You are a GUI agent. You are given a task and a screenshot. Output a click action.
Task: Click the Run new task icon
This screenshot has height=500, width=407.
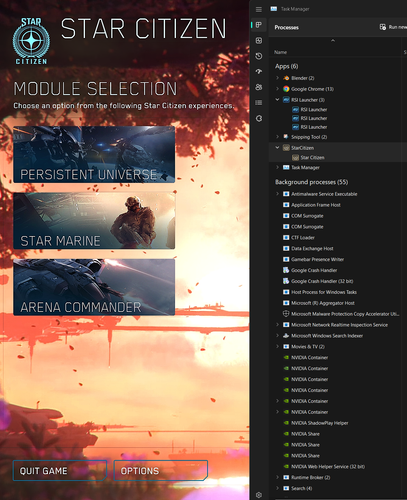(x=383, y=27)
